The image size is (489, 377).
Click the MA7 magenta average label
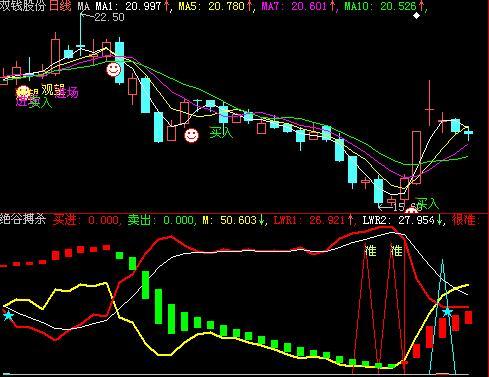297,6
